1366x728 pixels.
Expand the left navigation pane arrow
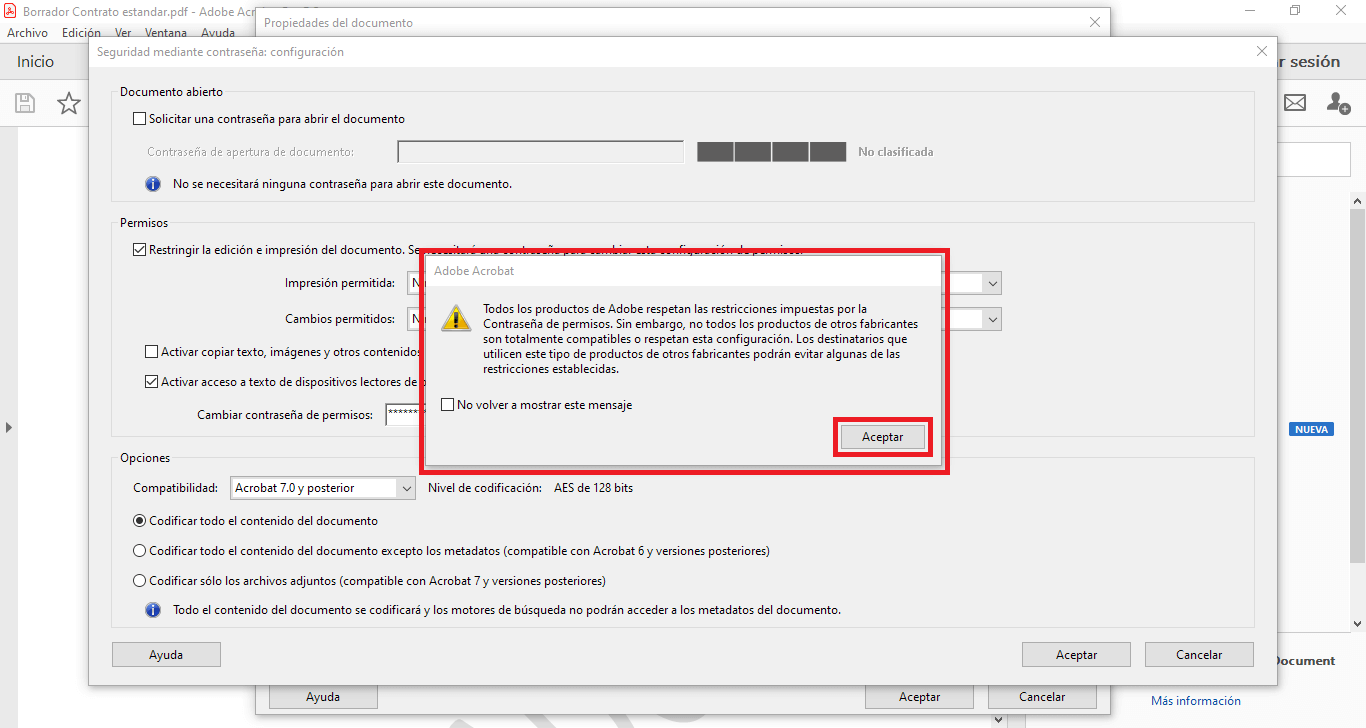point(9,427)
